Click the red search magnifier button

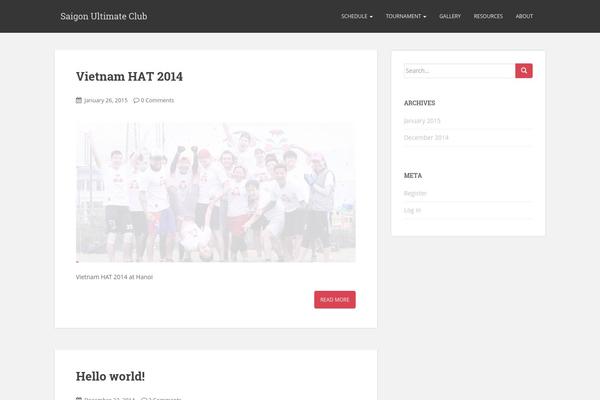pyautogui.click(x=524, y=71)
